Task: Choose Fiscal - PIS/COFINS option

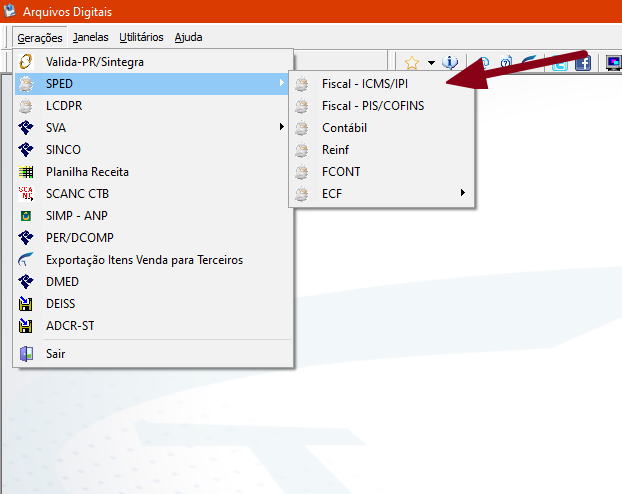Action: 382,106
